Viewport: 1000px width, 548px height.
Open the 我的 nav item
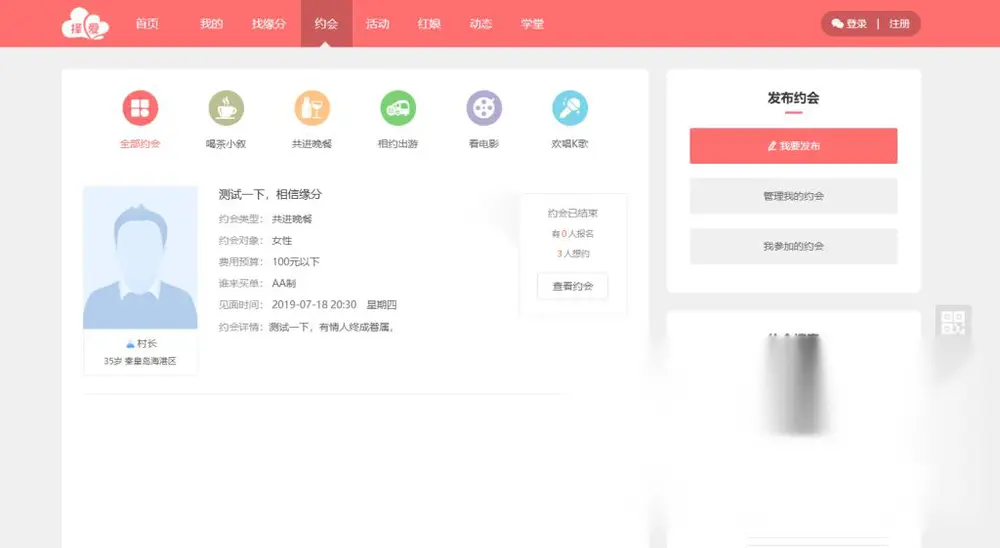(x=212, y=24)
